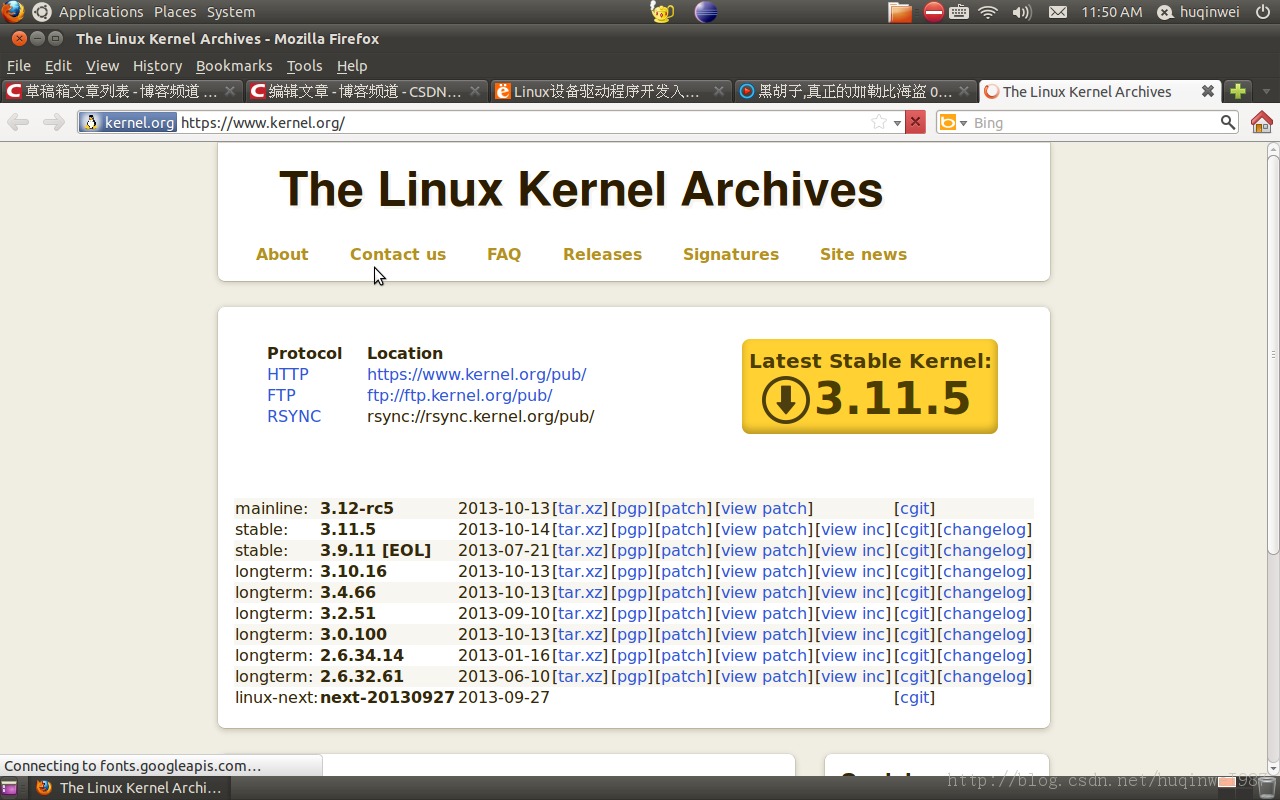Click the yellow character icon in top panel
The width and height of the screenshot is (1280, 800).
click(x=662, y=12)
